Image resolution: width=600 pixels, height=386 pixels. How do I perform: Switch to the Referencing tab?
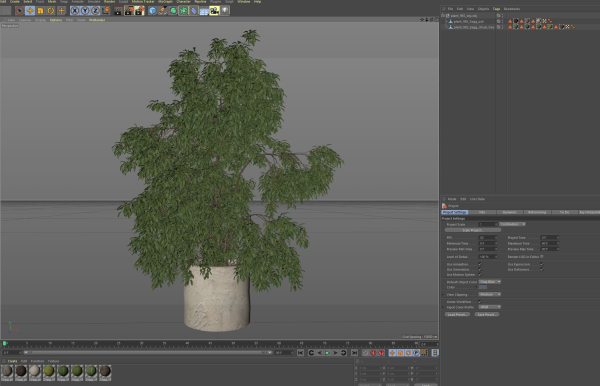(x=537, y=212)
